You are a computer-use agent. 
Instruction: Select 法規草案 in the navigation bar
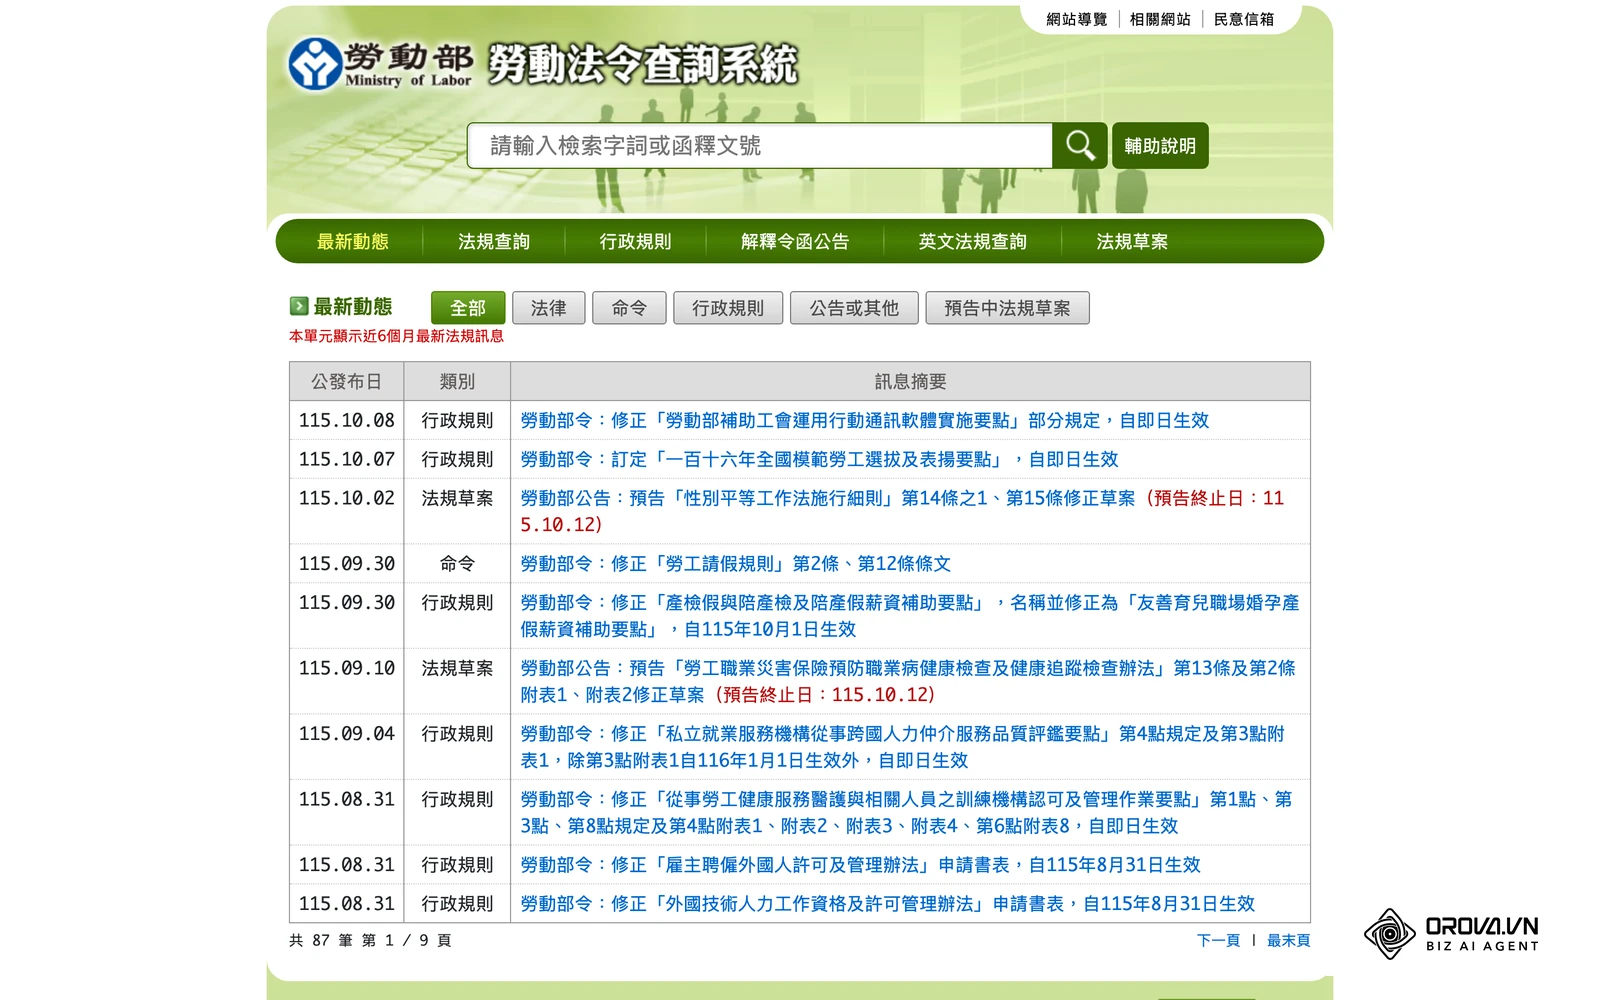(x=1132, y=242)
